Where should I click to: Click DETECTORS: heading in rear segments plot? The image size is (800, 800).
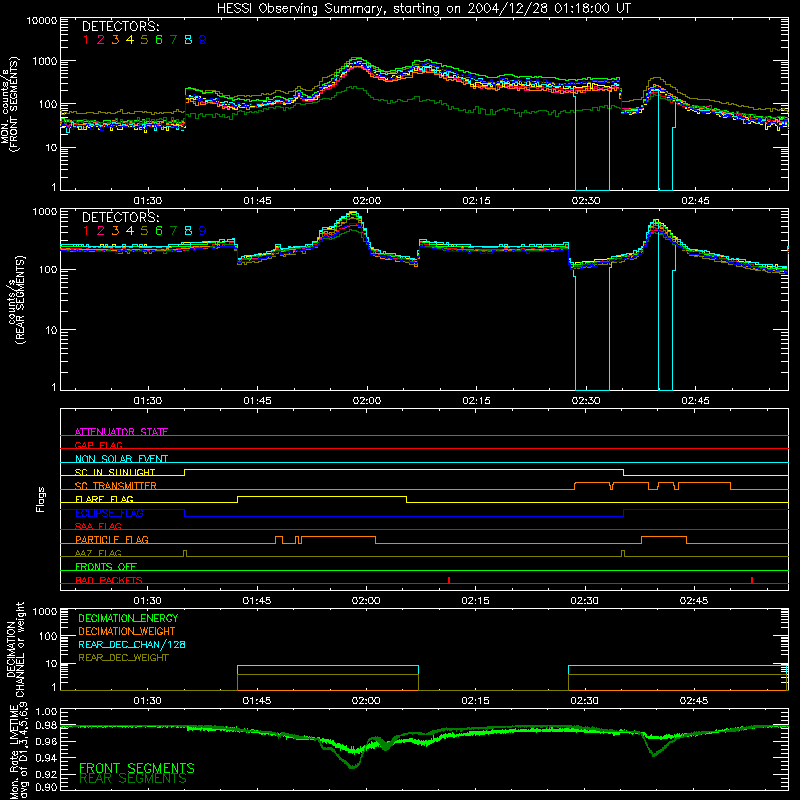(120, 217)
